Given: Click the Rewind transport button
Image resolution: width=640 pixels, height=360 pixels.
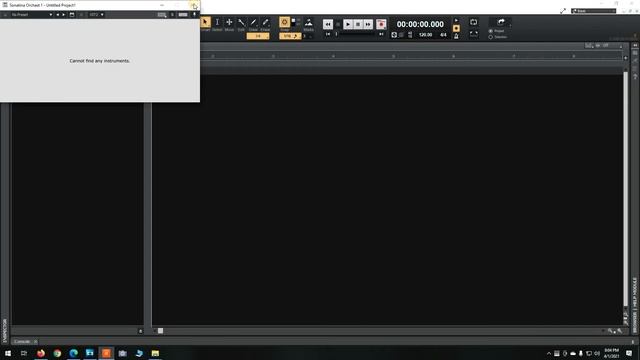Looking at the screenshot, I should click(328, 24).
